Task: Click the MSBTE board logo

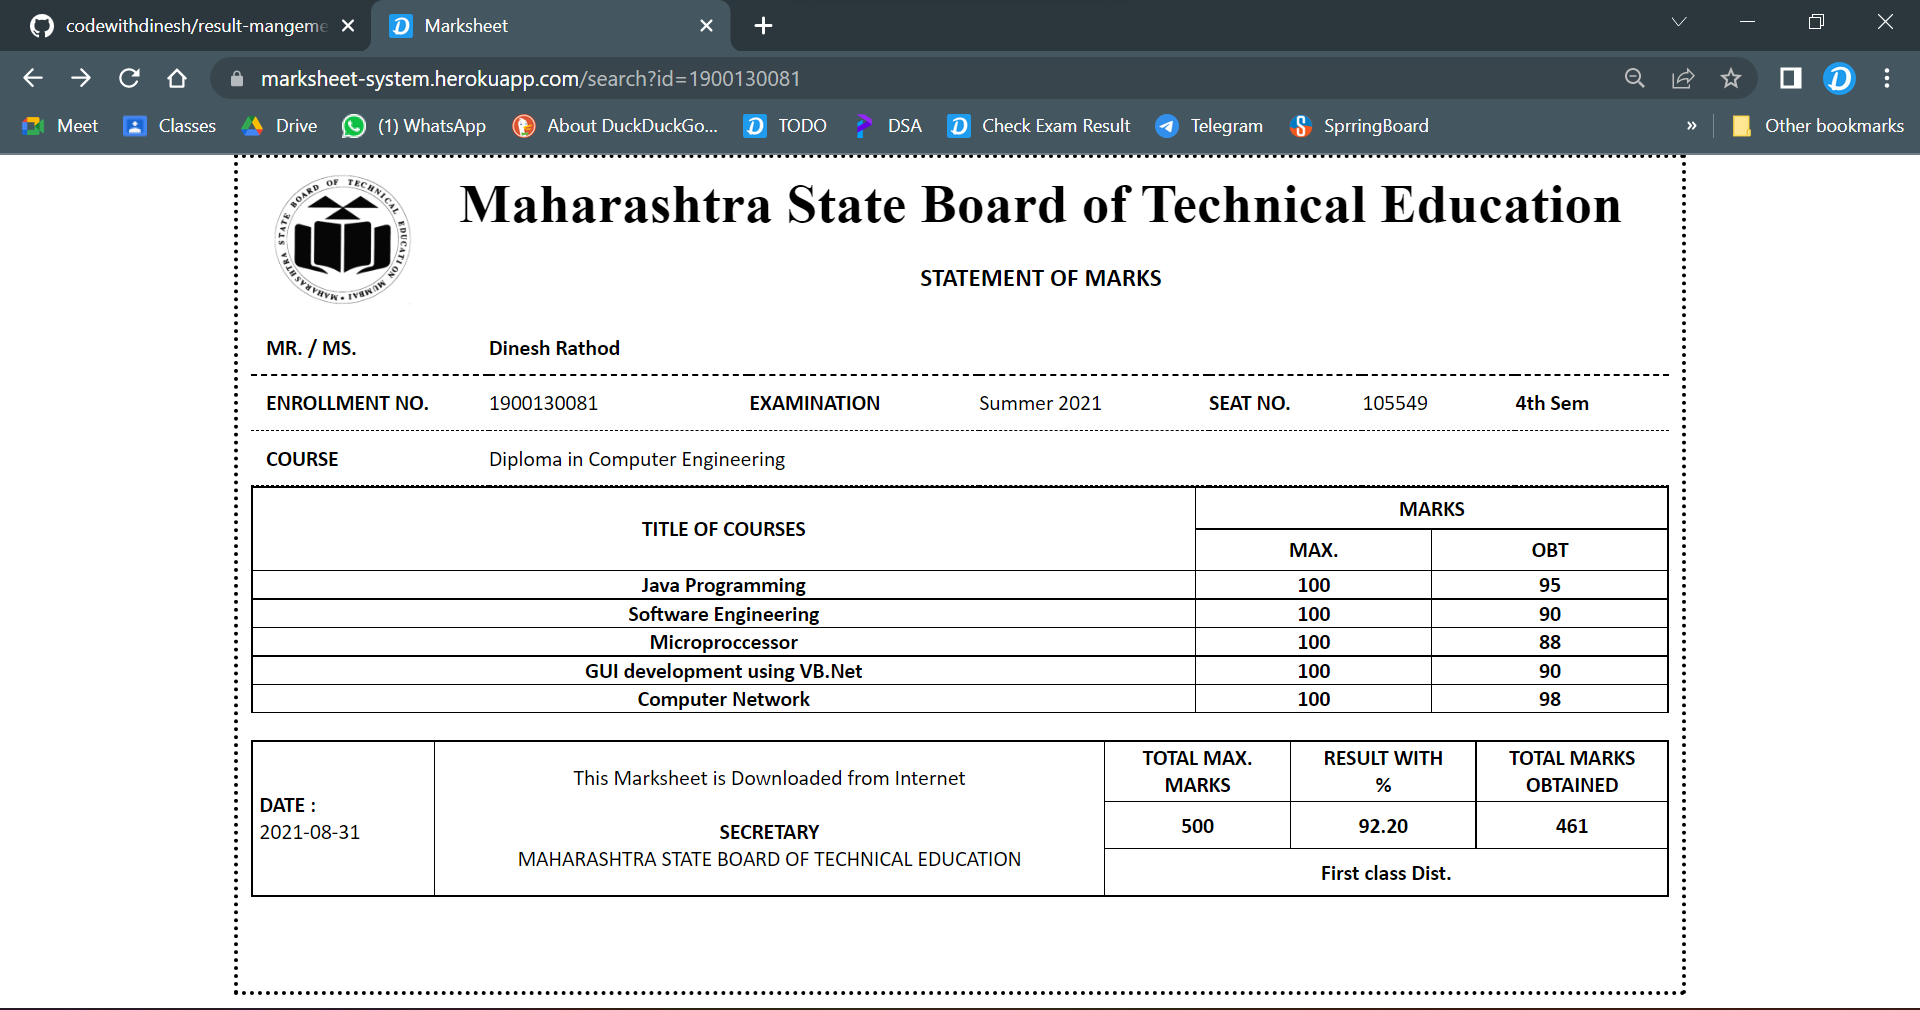Action: 342,240
